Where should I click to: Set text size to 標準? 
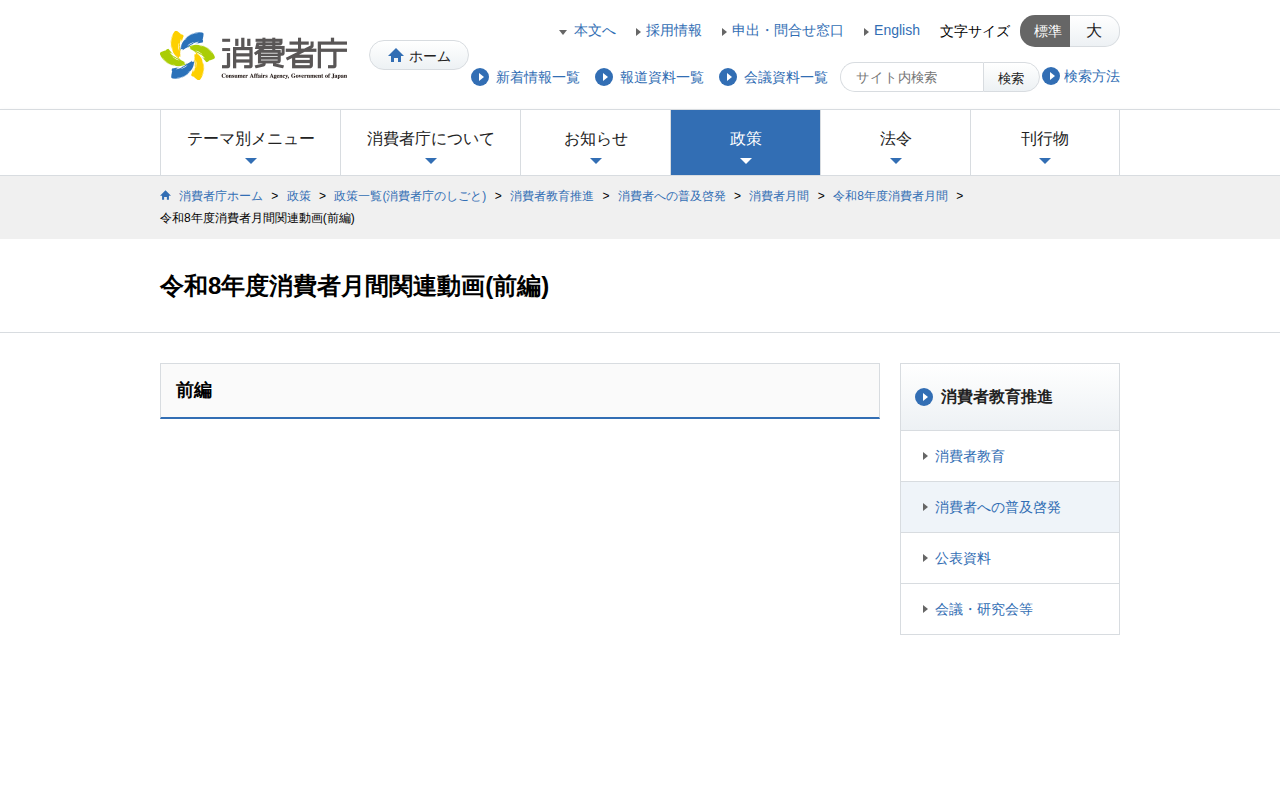point(1045,31)
